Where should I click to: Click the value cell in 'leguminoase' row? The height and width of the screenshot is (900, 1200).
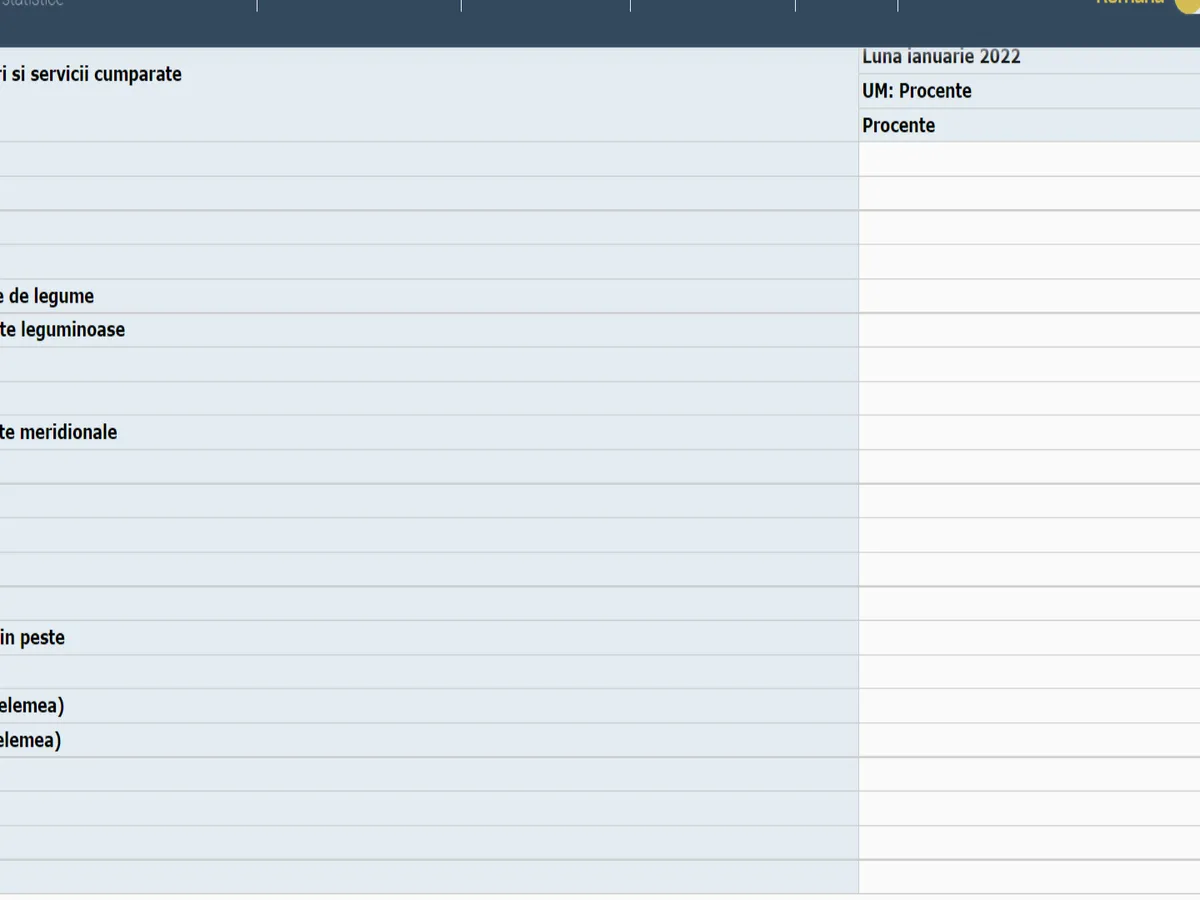(1028, 330)
